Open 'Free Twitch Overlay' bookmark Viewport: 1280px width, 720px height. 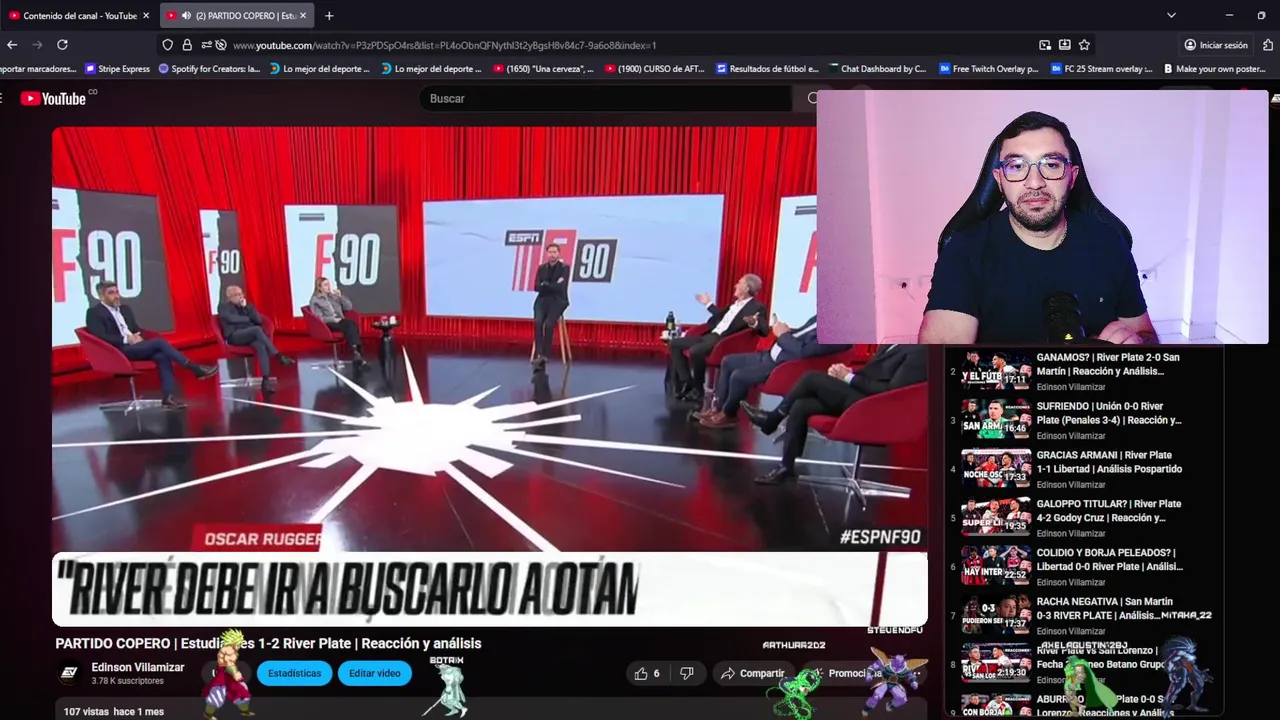[x=990, y=69]
